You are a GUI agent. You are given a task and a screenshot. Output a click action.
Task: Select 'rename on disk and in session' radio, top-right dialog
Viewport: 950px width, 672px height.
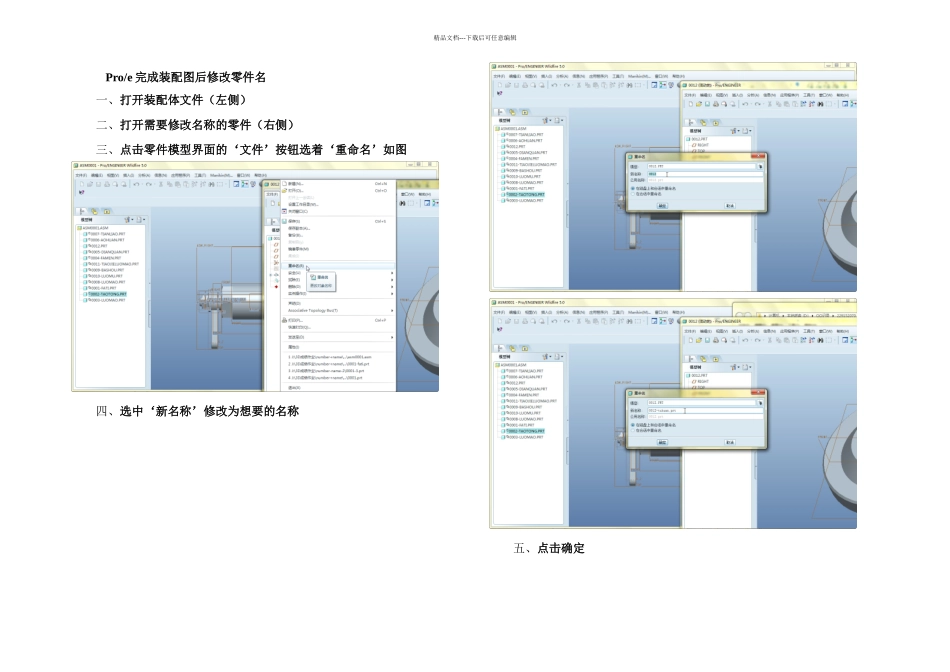coord(633,188)
